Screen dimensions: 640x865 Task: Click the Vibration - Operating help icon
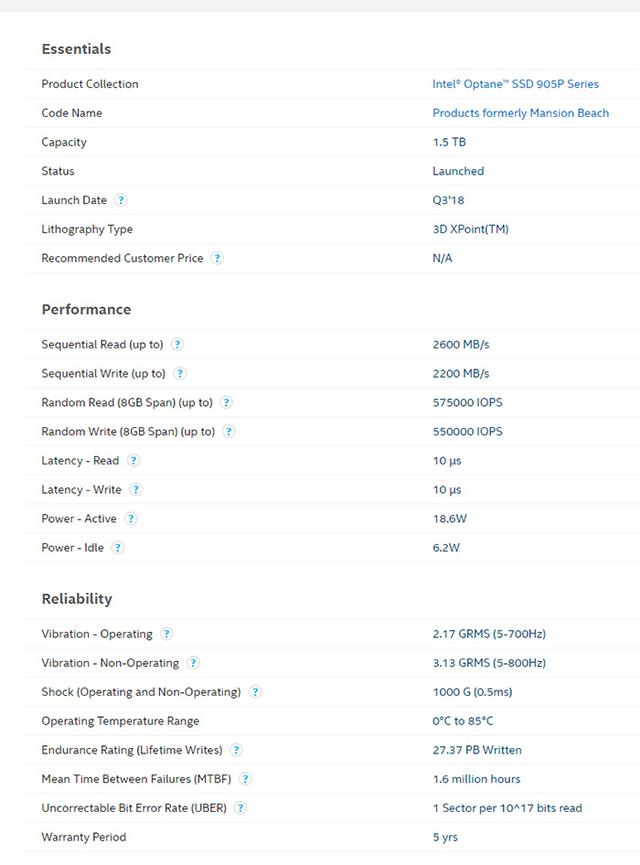[x=166, y=634]
